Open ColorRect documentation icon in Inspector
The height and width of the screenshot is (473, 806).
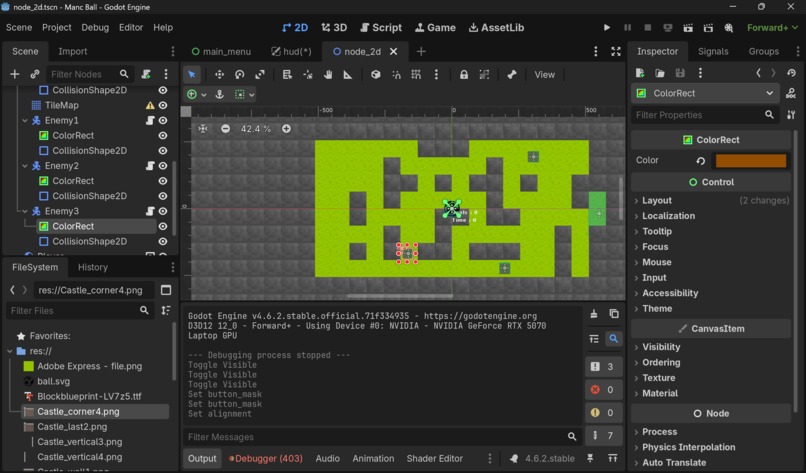click(791, 93)
